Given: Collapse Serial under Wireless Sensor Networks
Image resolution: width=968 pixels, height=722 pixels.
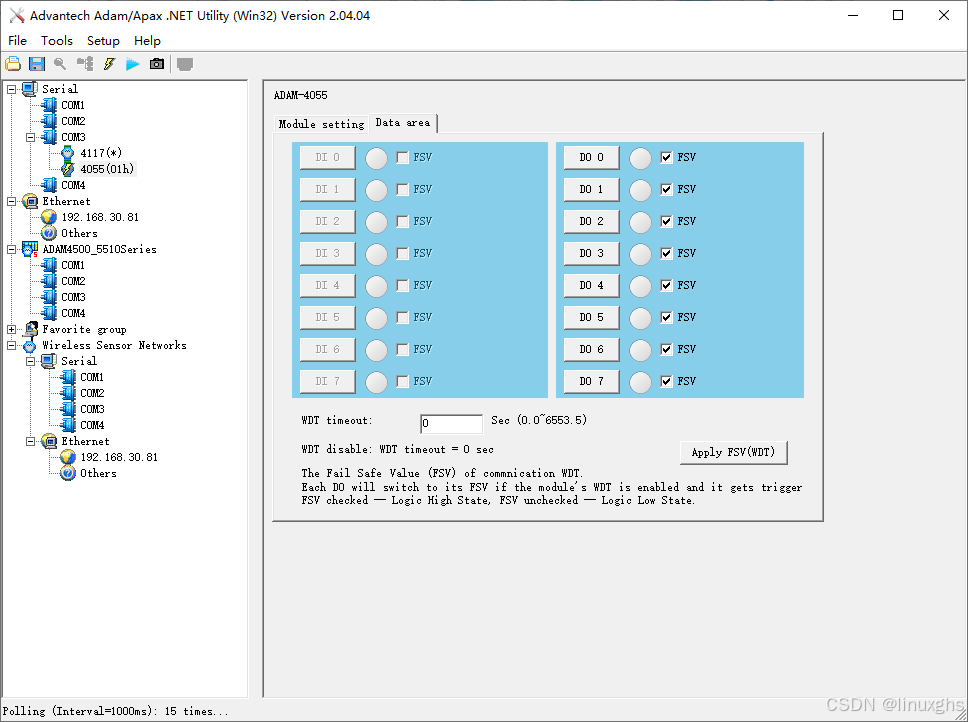Looking at the screenshot, I should coord(30,362).
